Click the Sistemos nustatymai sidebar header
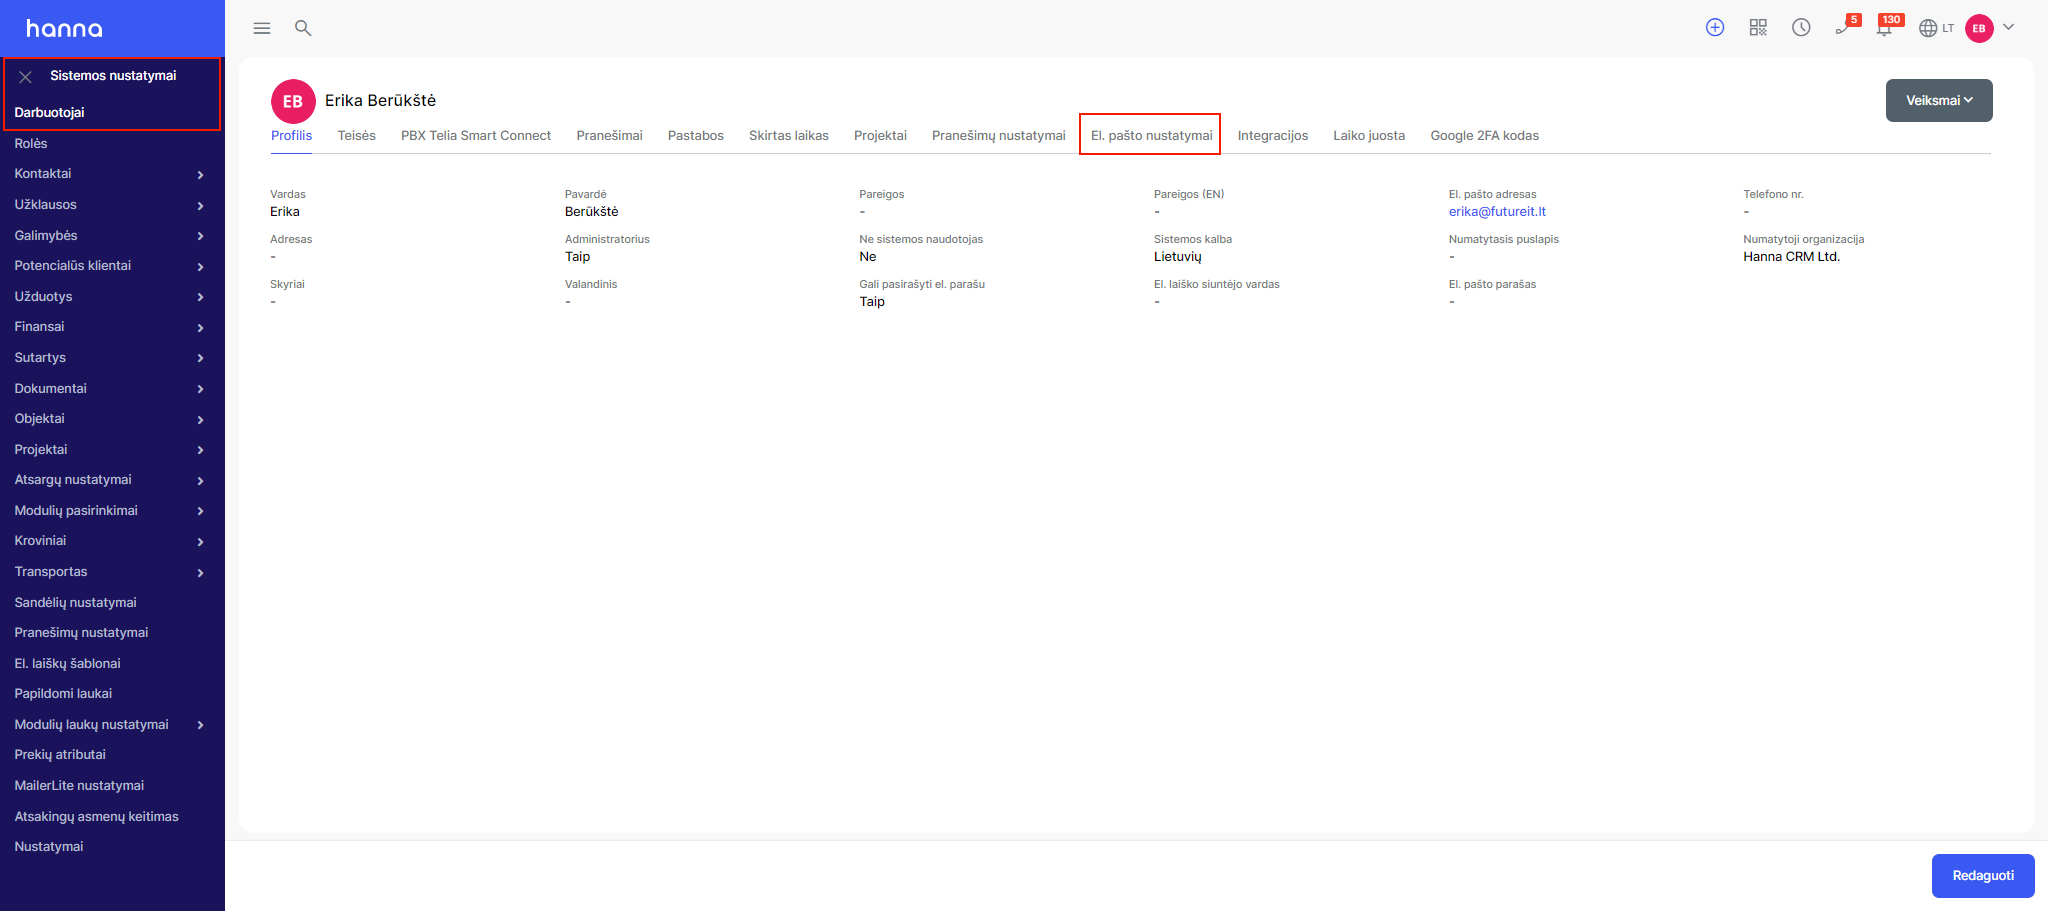Image resolution: width=2048 pixels, height=911 pixels. coord(113,75)
